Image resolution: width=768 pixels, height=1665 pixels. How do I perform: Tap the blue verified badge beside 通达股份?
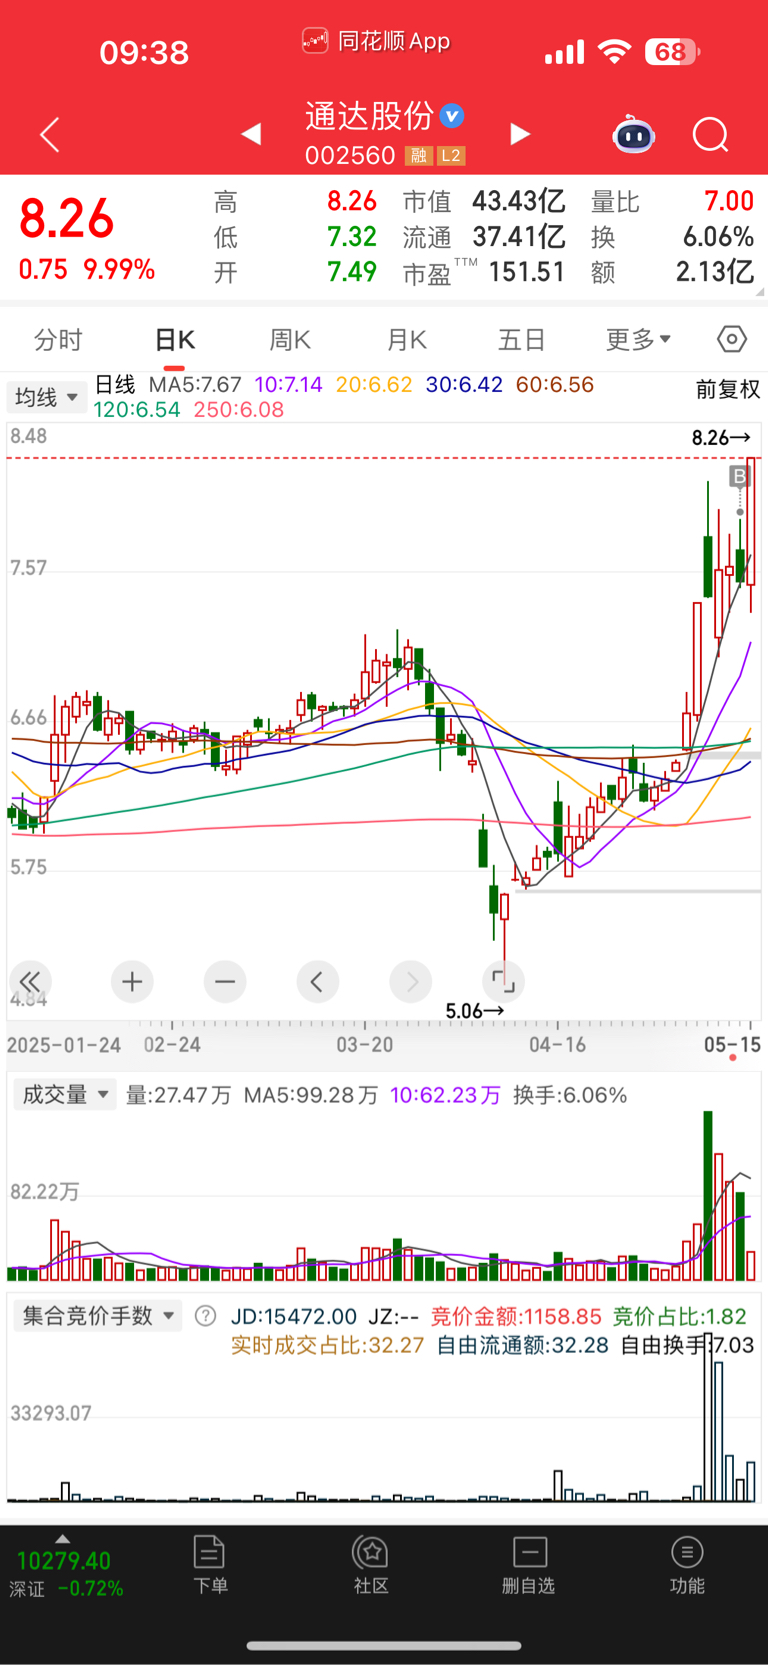(x=452, y=116)
